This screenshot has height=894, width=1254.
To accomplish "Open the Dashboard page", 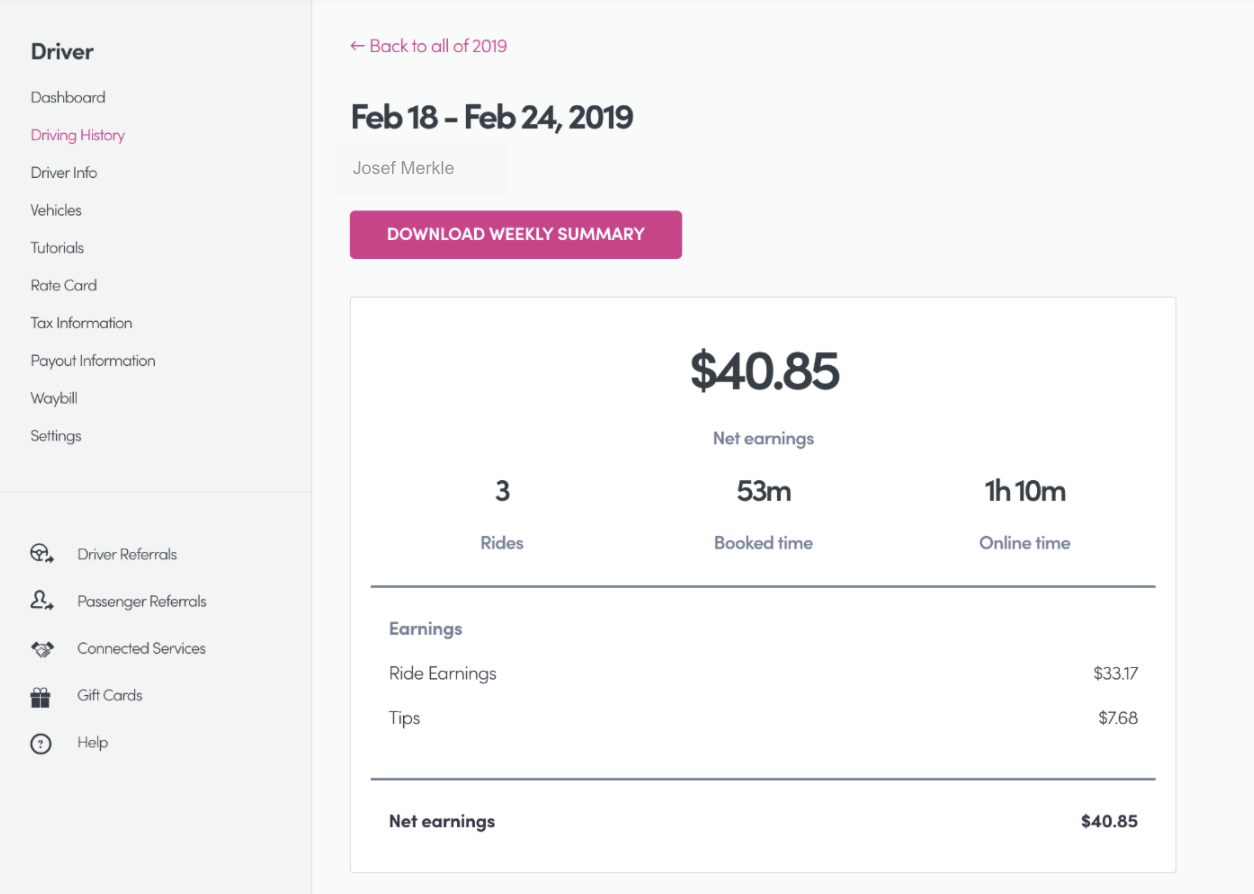I will [68, 98].
